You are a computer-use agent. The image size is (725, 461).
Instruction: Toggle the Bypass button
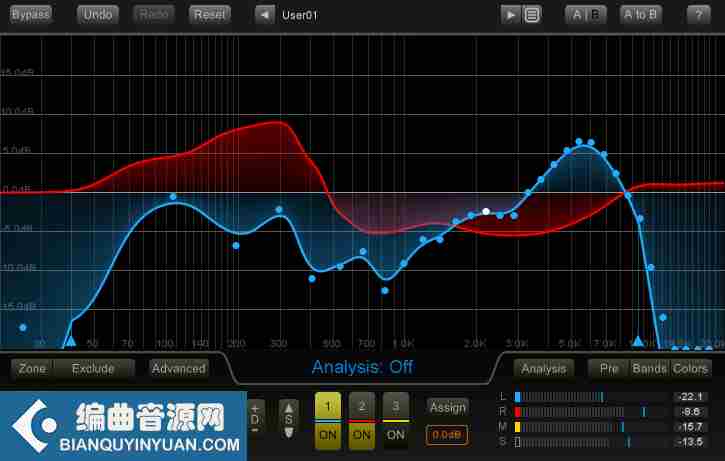[31, 14]
